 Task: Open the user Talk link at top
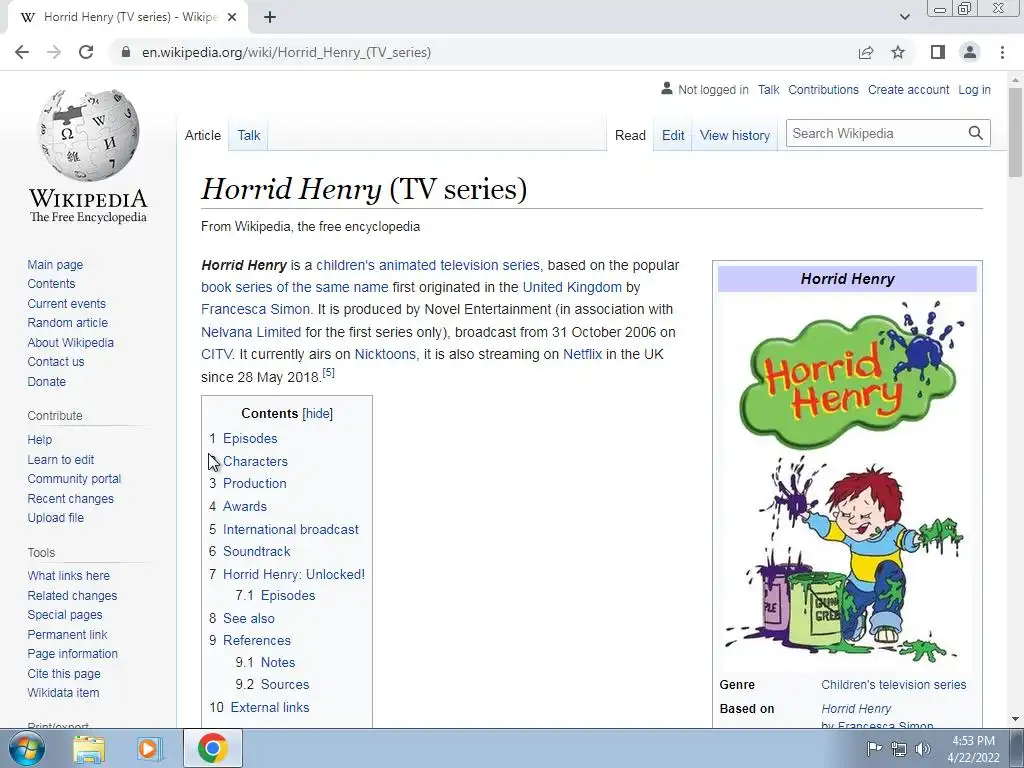pos(769,89)
